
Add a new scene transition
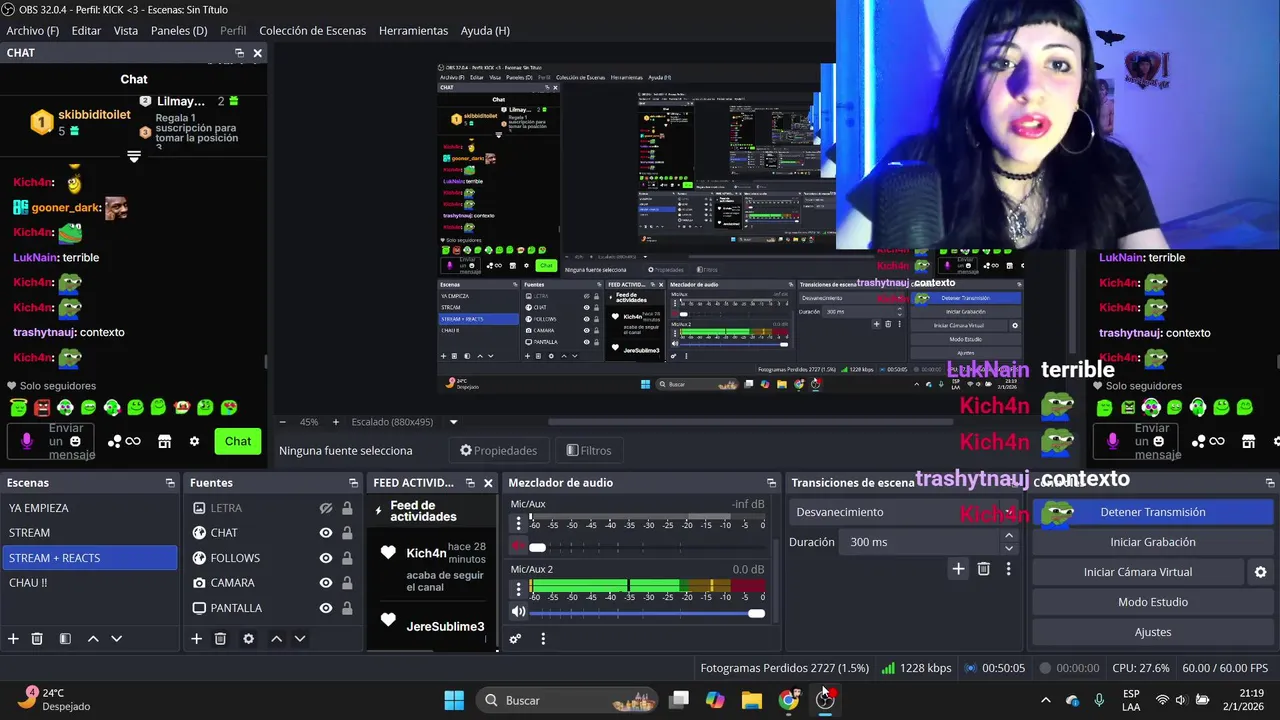click(x=958, y=569)
